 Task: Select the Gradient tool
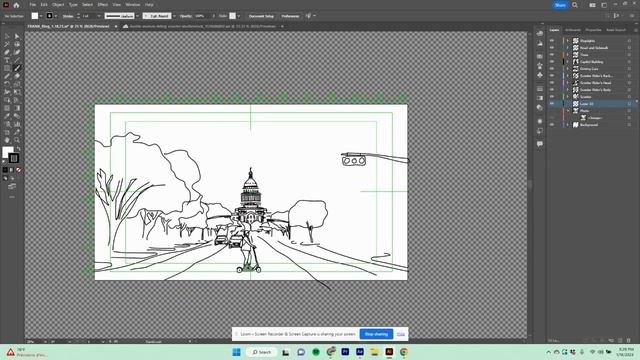(17, 108)
